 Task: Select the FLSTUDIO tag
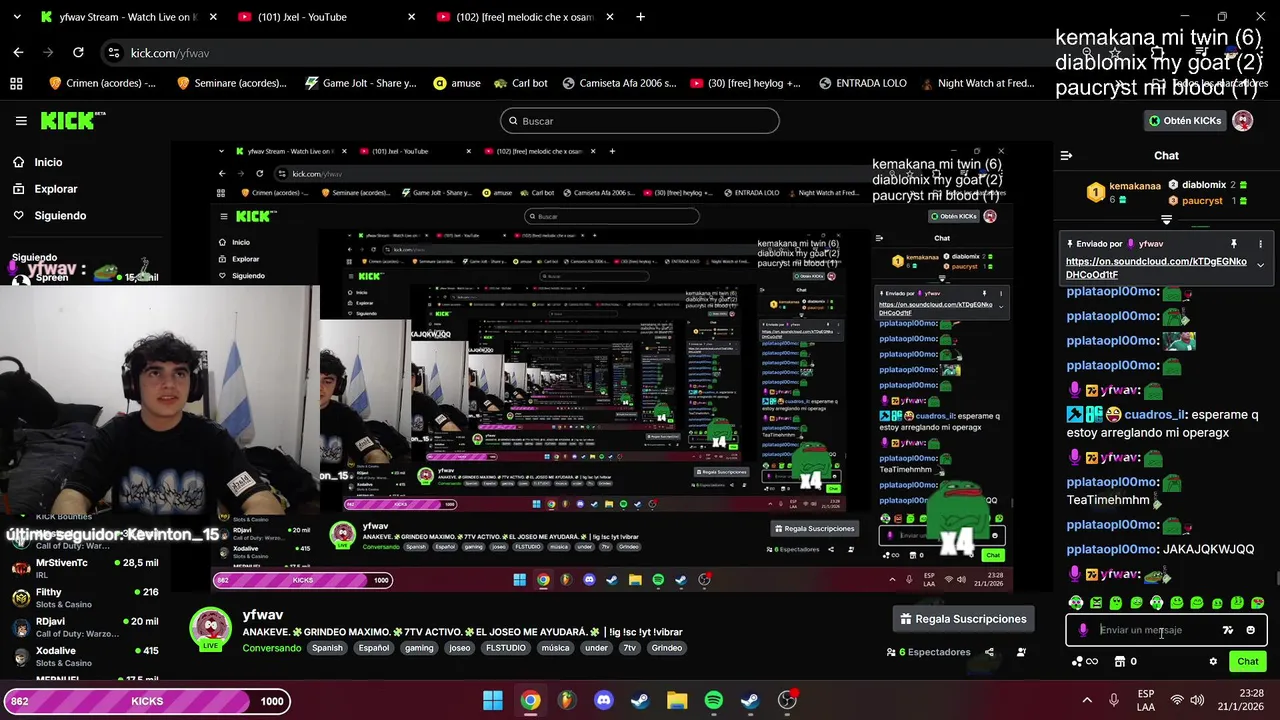(506, 648)
